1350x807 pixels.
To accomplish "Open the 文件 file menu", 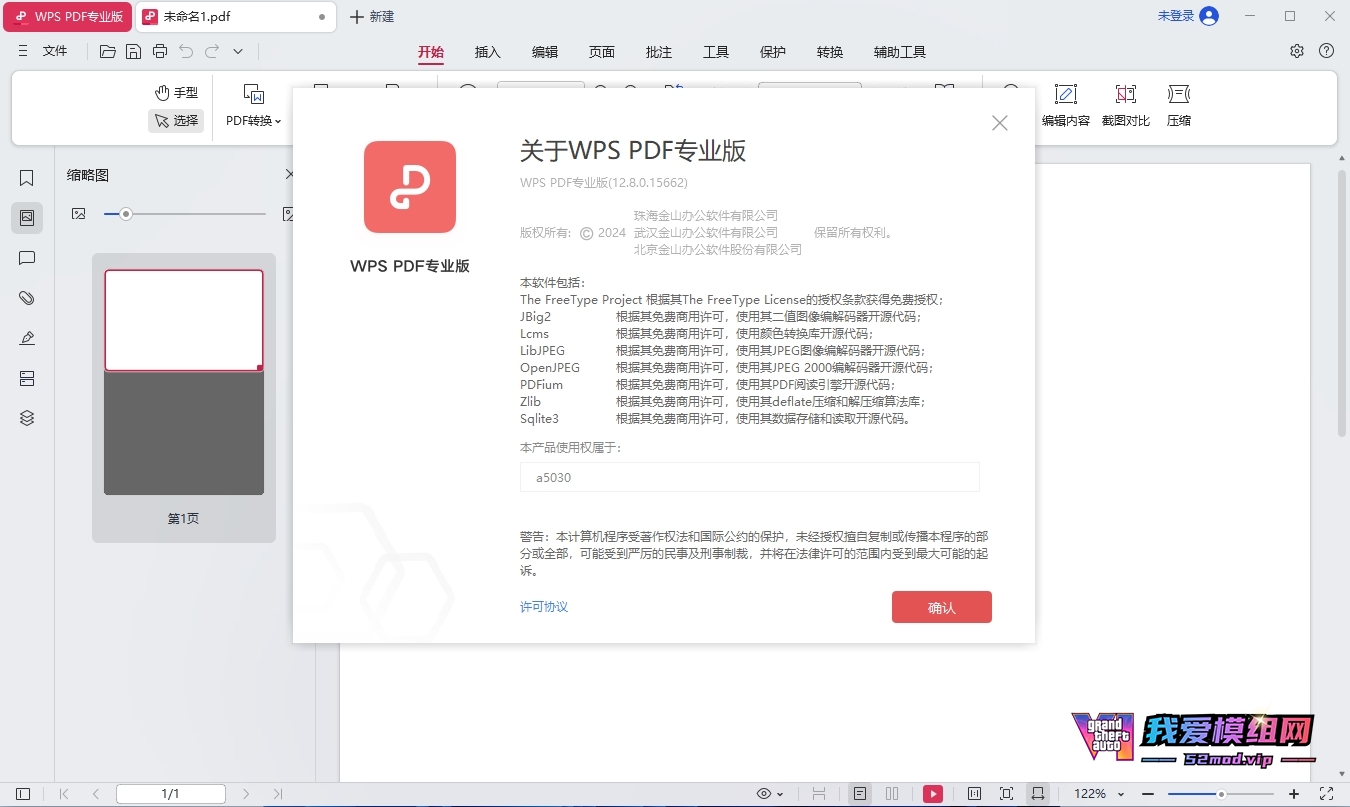I will (x=55, y=51).
